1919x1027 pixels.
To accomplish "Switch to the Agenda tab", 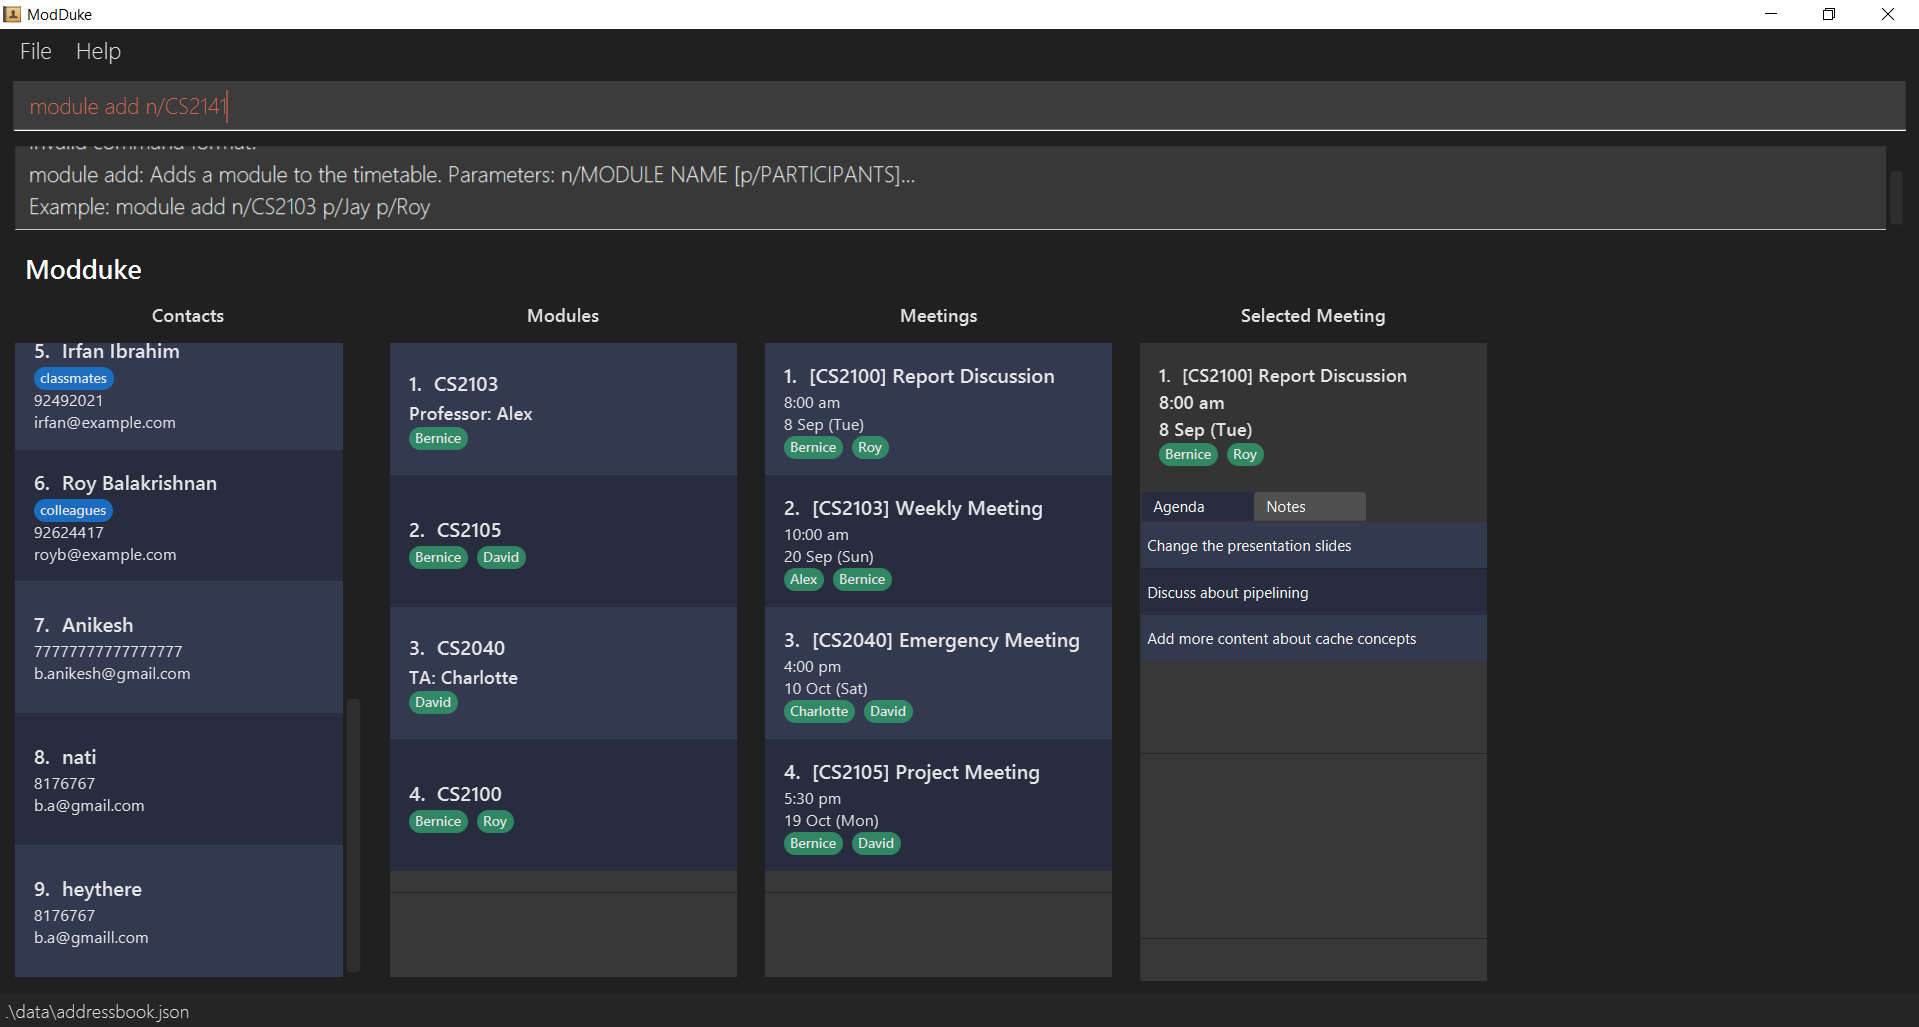I will click(x=1196, y=507).
